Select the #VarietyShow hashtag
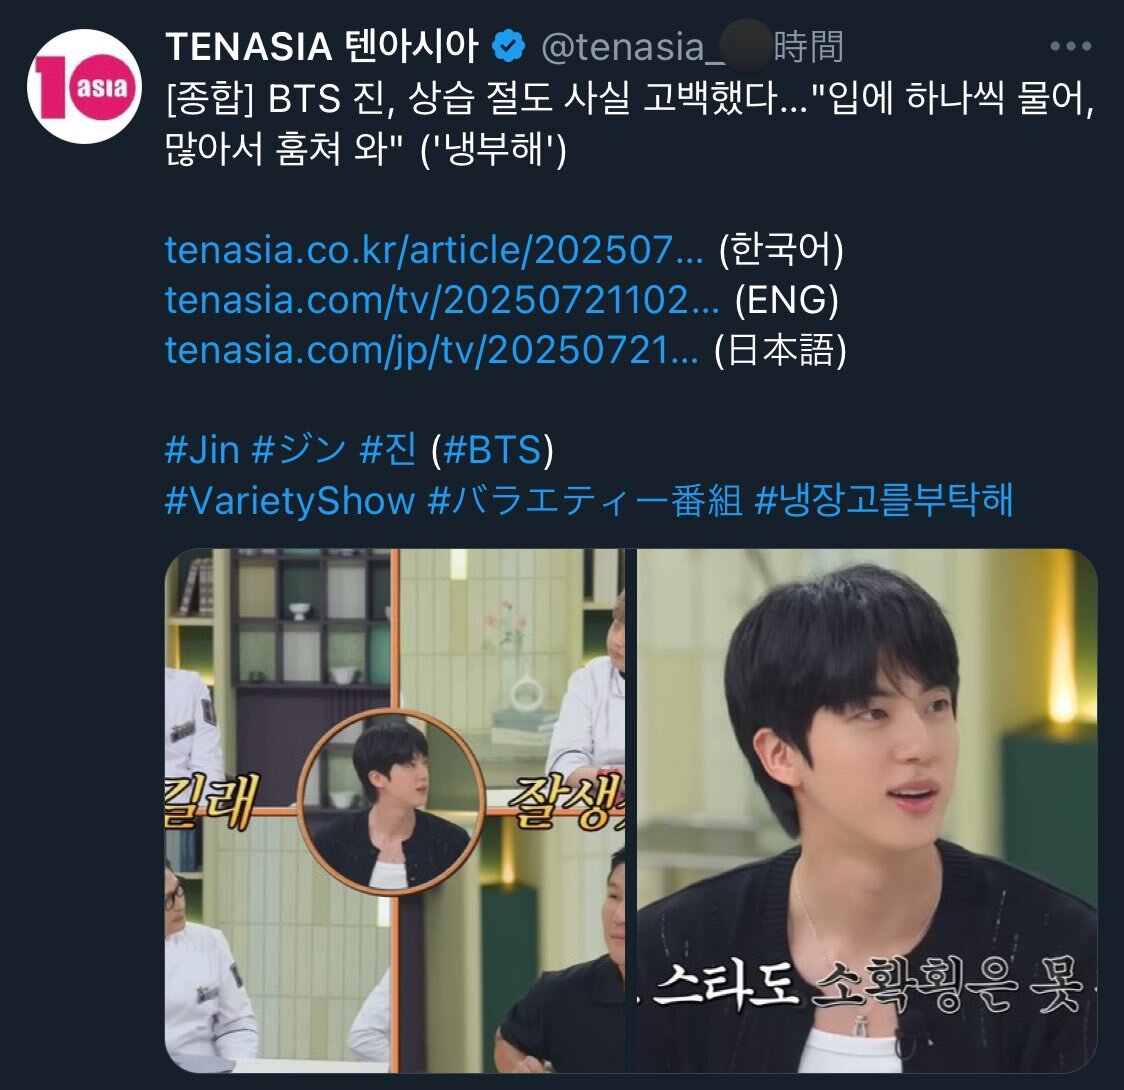The height and width of the screenshot is (1090, 1124). pyautogui.click(x=290, y=500)
